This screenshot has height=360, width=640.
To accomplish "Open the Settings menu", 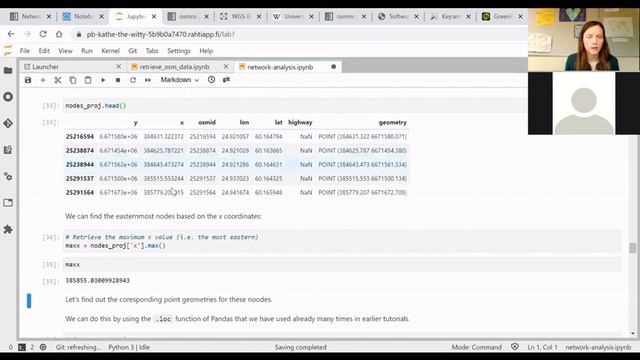I will click(179, 51).
